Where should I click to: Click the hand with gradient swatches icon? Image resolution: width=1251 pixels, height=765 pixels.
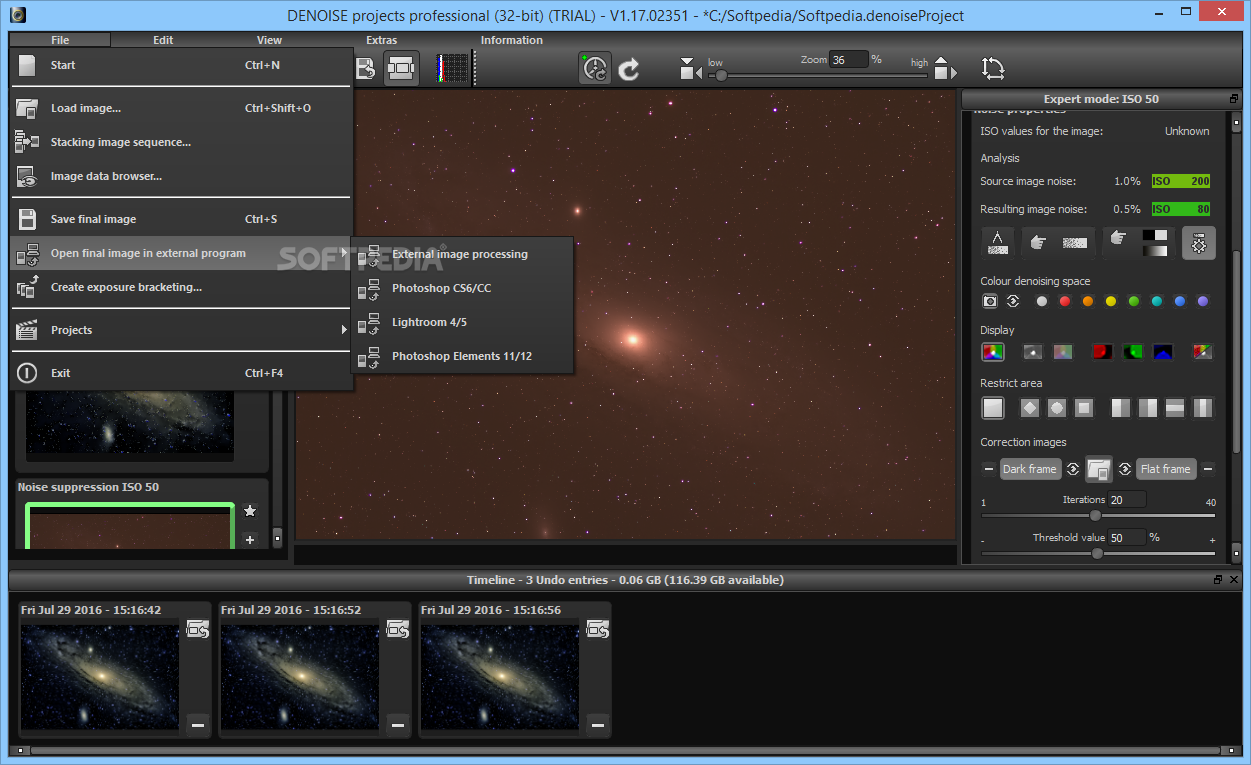pyautogui.click(x=1138, y=242)
